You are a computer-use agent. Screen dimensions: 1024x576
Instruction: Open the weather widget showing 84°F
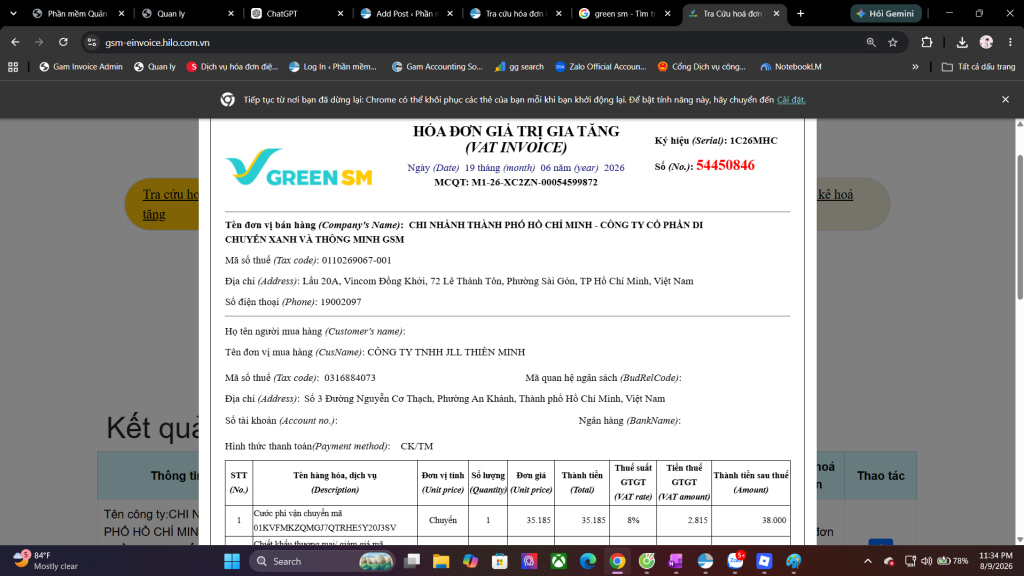pyautogui.click(x=46, y=560)
